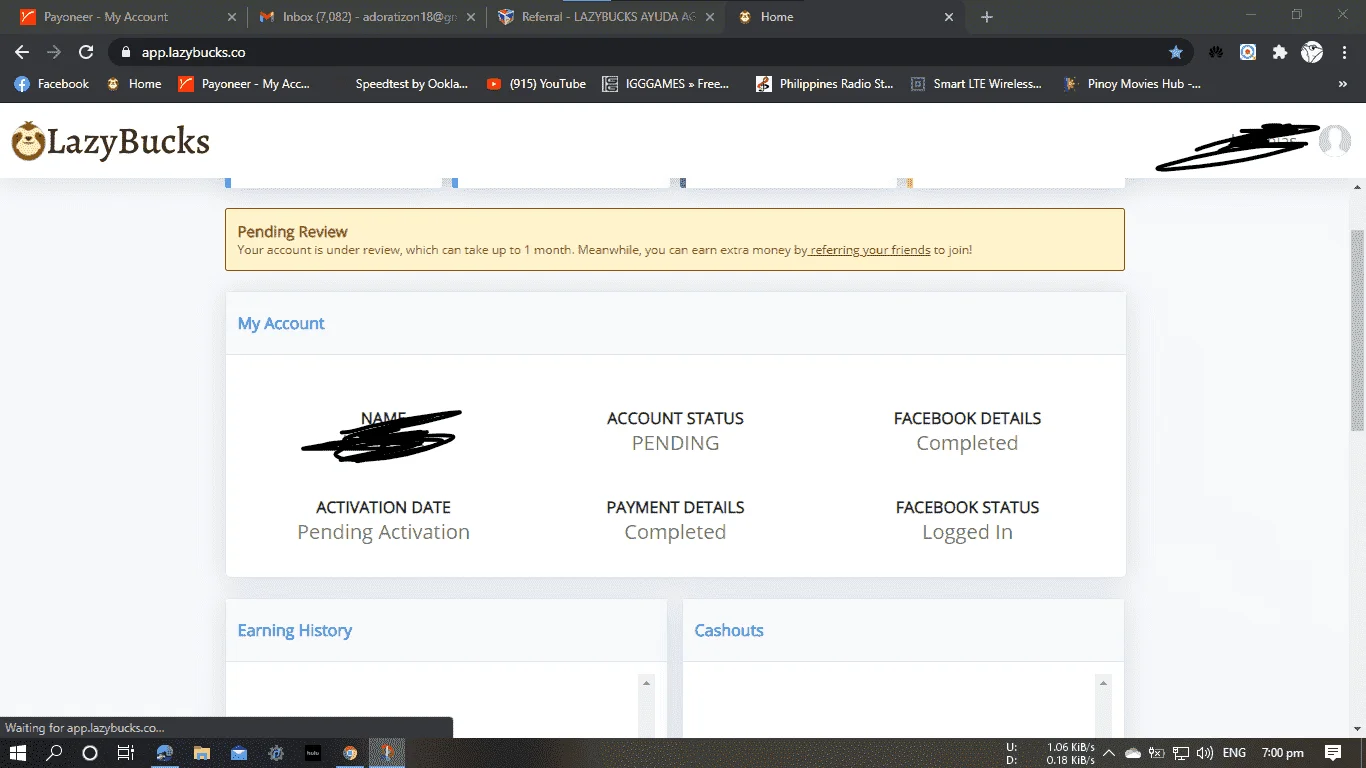Click the PENDING account status value
The width and height of the screenshot is (1366, 768).
(x=675, y=443)
